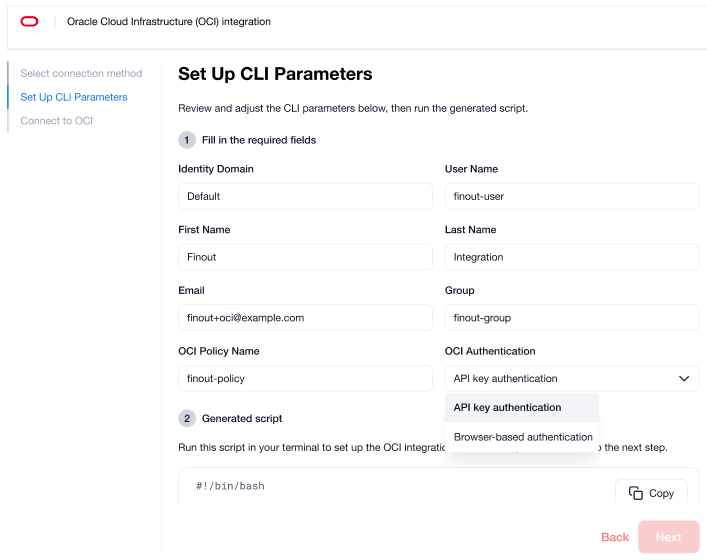Click the First Name input

pyautogui.click(x=305, y=257)
